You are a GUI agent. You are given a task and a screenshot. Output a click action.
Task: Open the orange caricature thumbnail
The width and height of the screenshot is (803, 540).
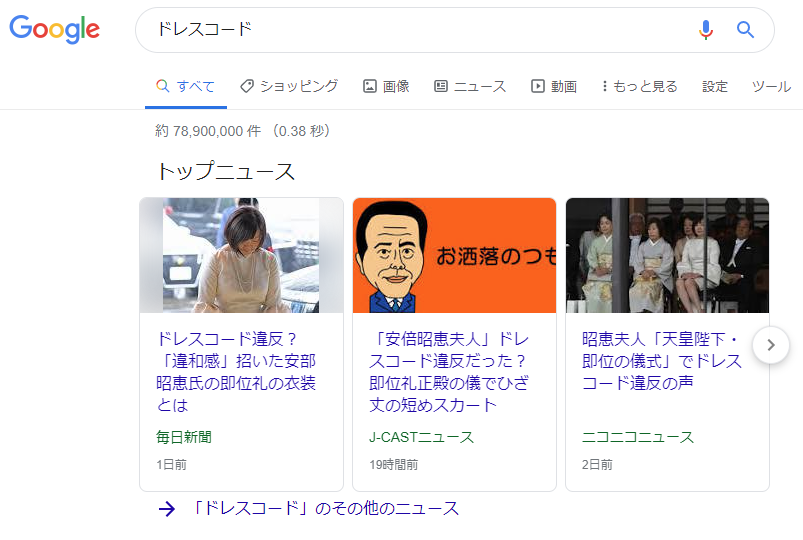(x=454, y=255)
